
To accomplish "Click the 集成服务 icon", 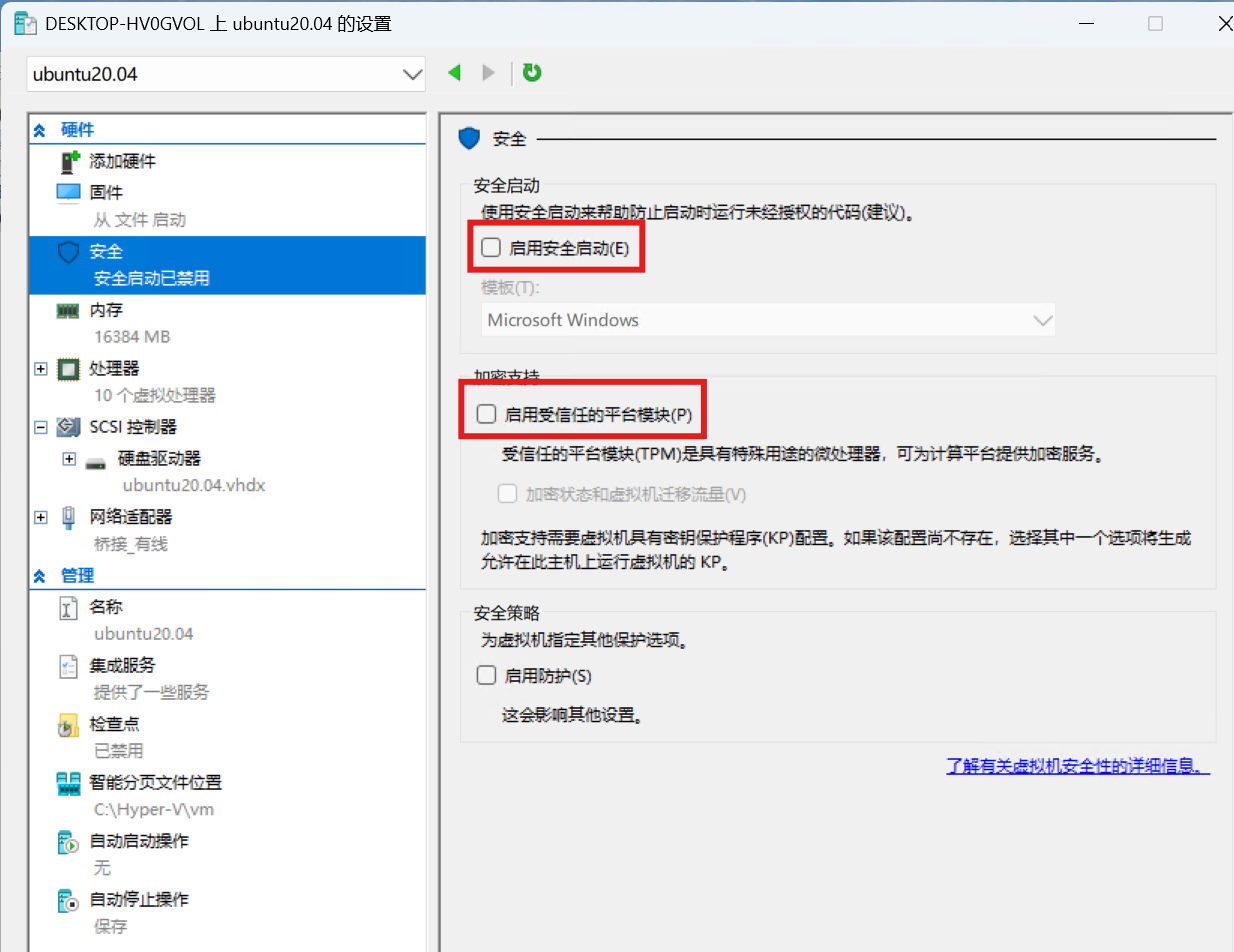I will (x=68, y=666).
